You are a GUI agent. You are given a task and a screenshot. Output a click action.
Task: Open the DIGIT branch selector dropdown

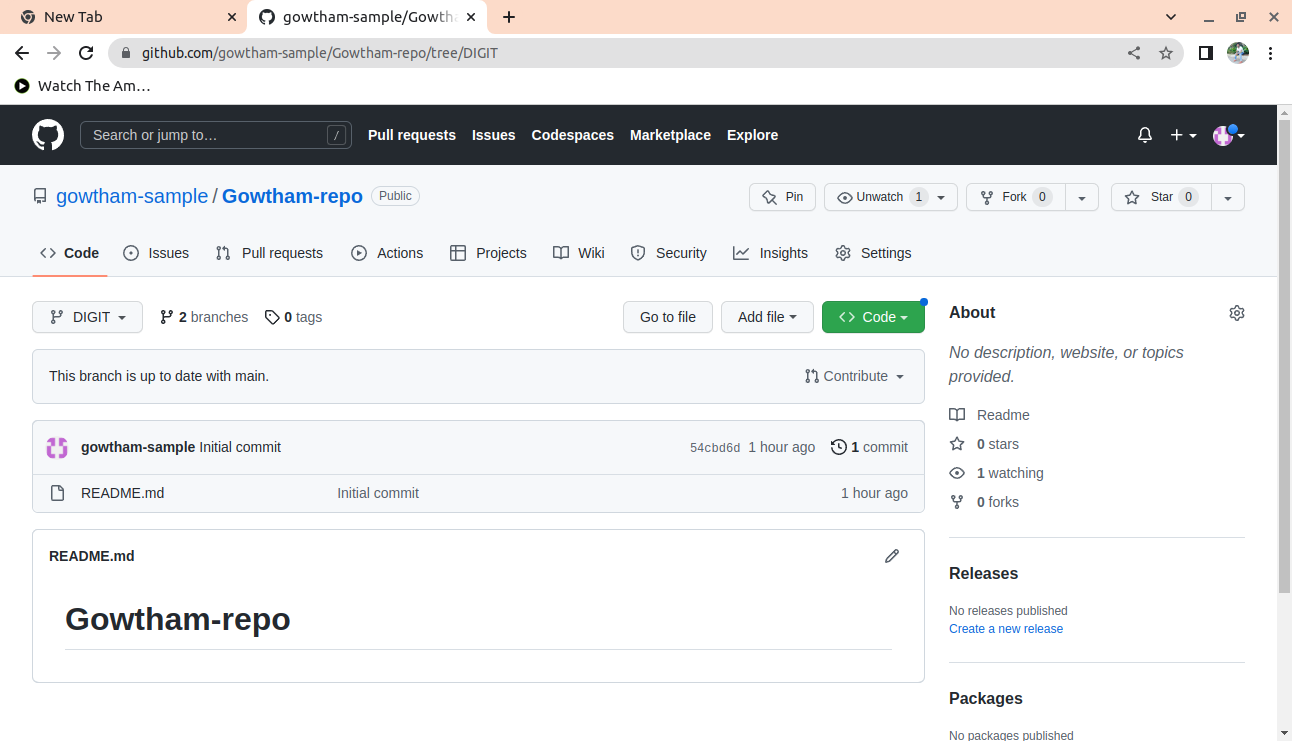pos(87,317)
